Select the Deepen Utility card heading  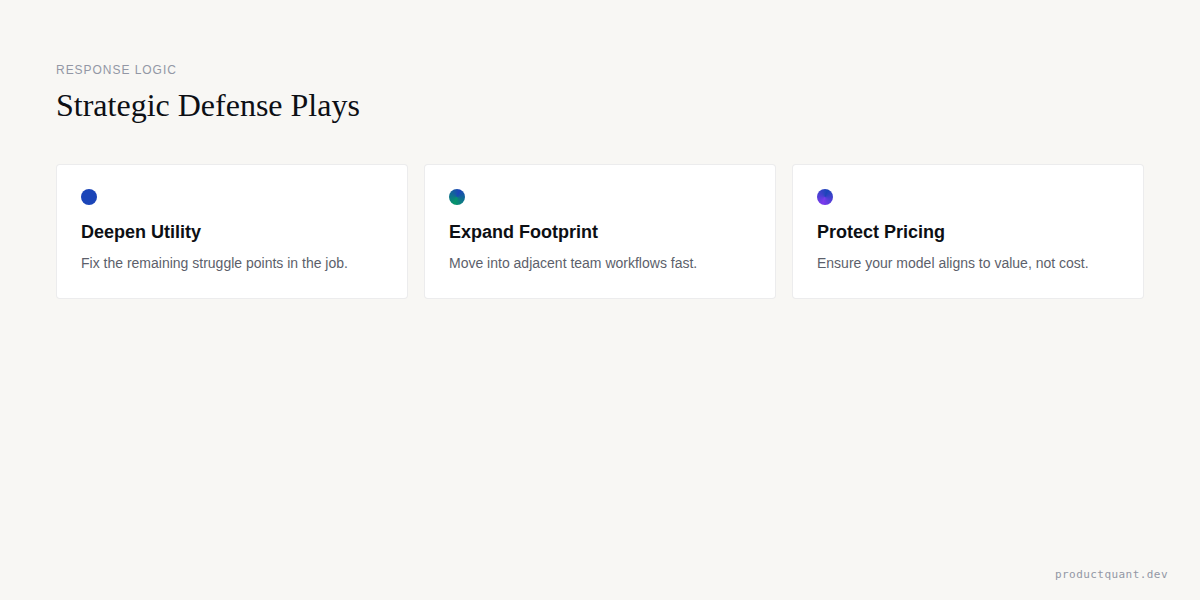click(x=141, y=232)
